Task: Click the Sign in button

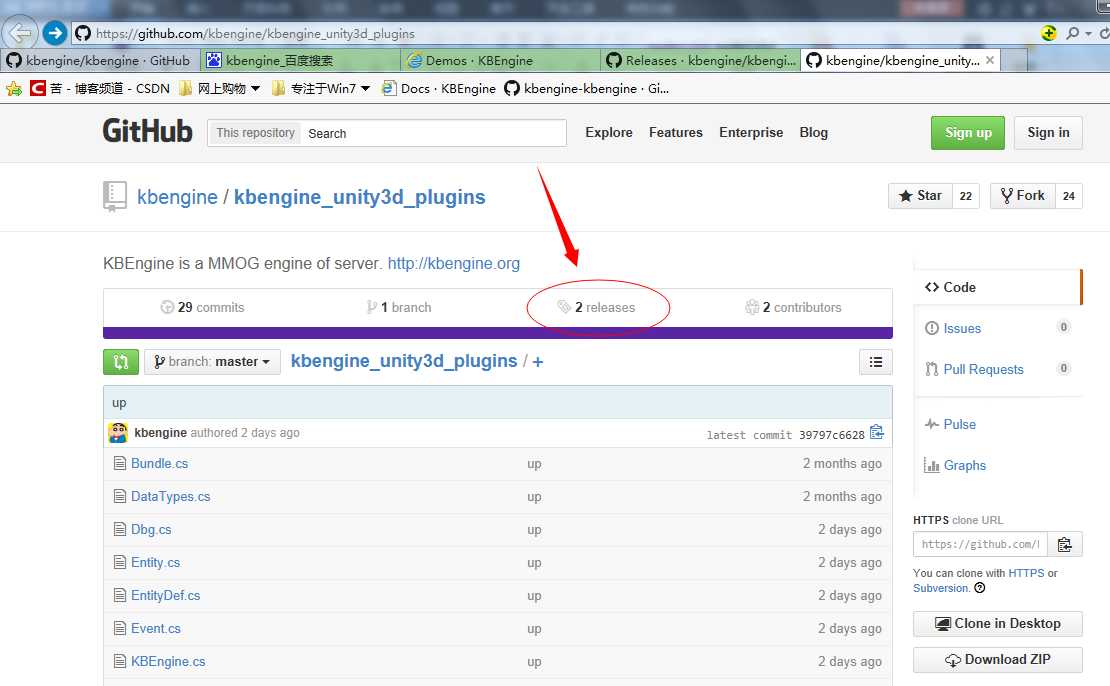Action: point(1048,132)
